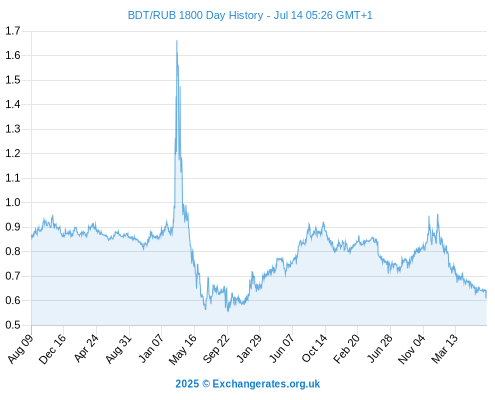
Task: Click the chart title BDT/RUB 1800 Day History
Action: point(196,15)
